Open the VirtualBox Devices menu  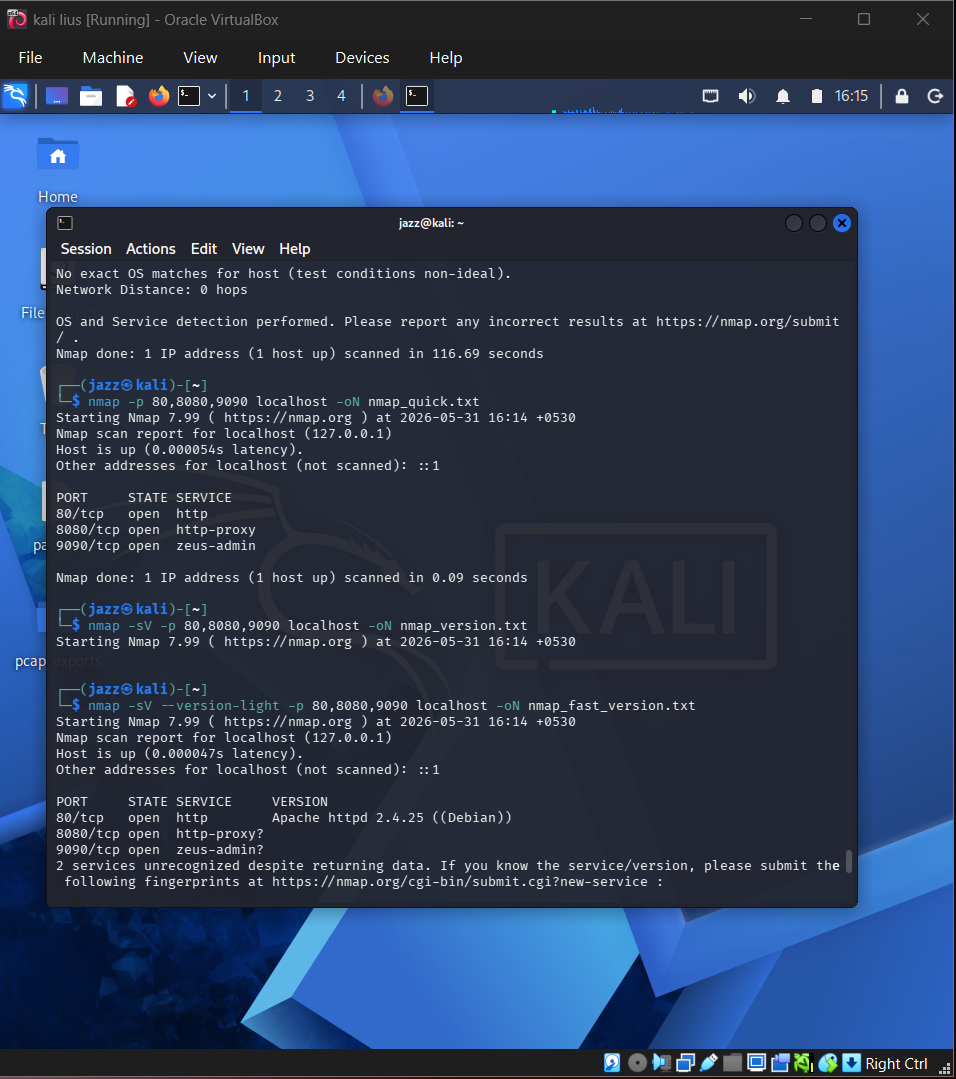click(x=362, y=58)
